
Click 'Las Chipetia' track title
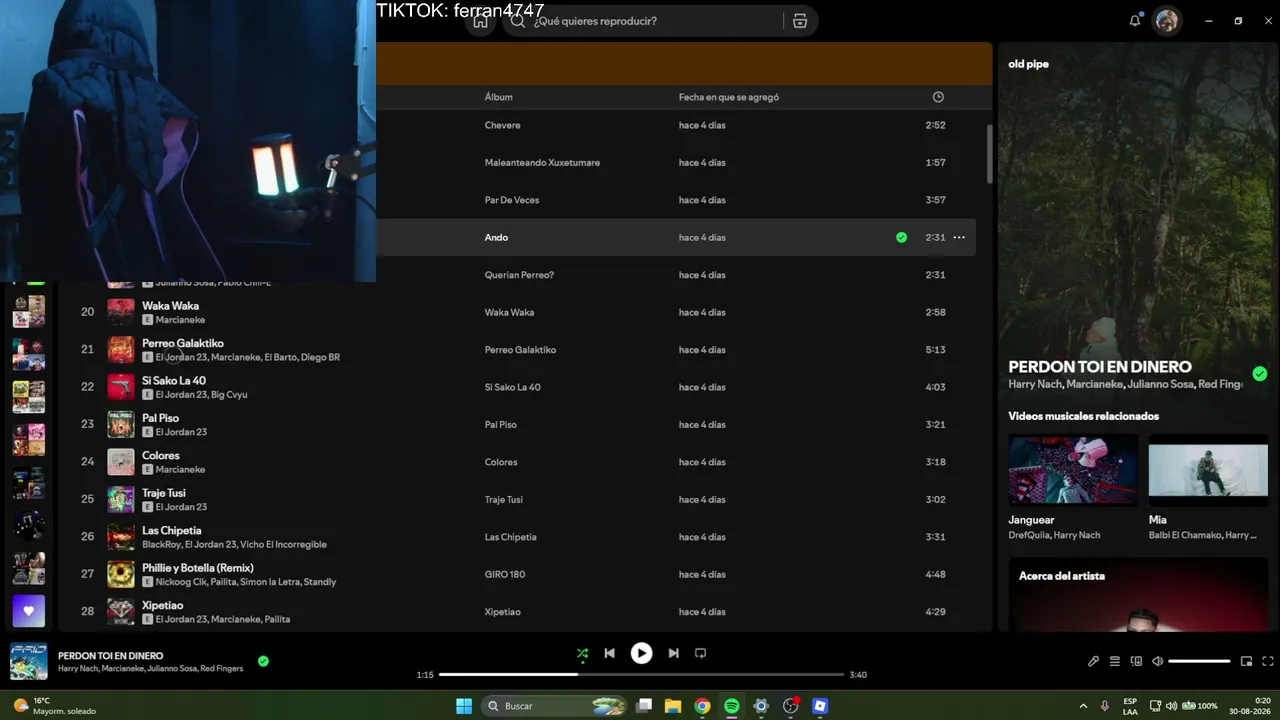(x=172, y=531)
